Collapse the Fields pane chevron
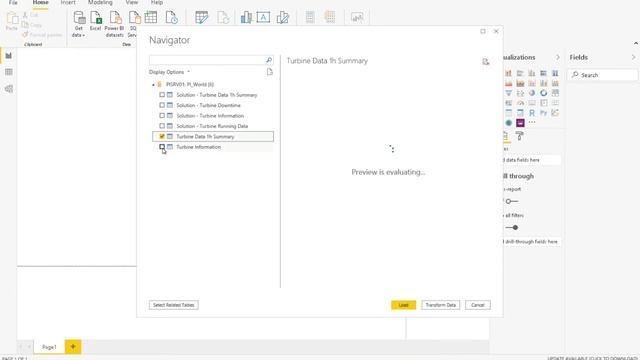Screen dimensions: 640x360 point(633,58)
